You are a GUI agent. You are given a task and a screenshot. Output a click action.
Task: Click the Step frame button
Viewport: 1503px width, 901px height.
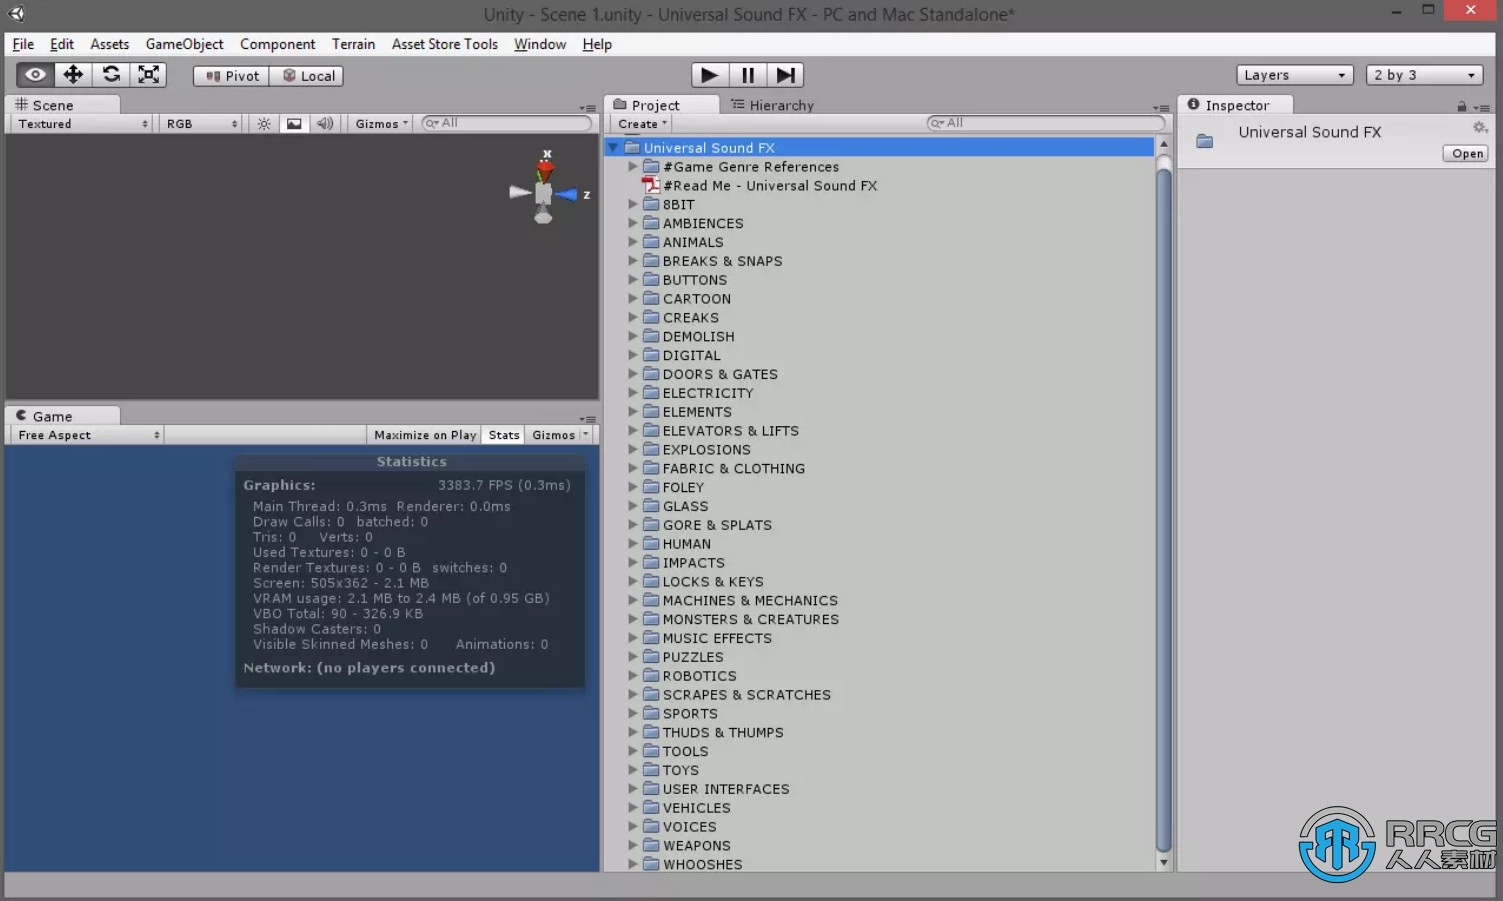pos(785,75)
